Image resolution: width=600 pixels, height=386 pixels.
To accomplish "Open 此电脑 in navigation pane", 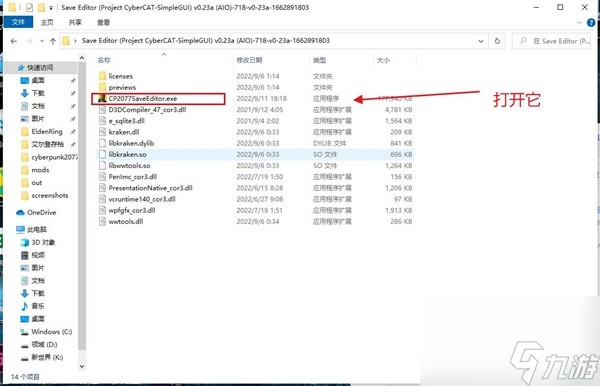I will pyautogui.click(x=37, y=229).
